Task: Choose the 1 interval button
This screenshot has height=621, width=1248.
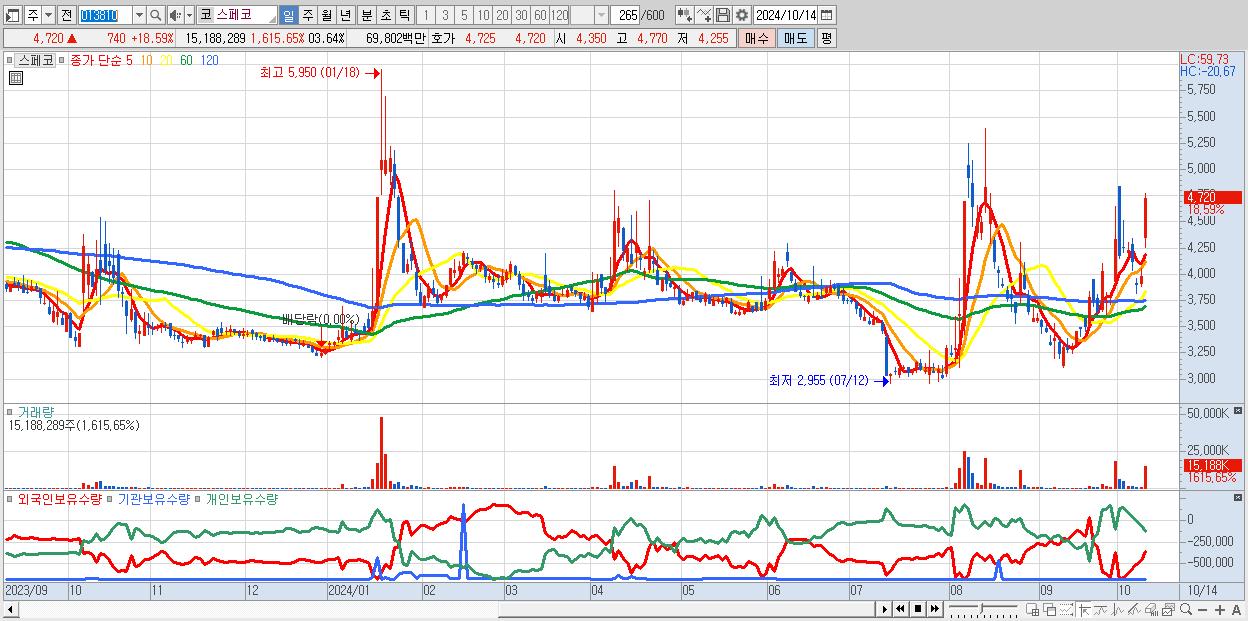Action: click(x=425, y=15)
